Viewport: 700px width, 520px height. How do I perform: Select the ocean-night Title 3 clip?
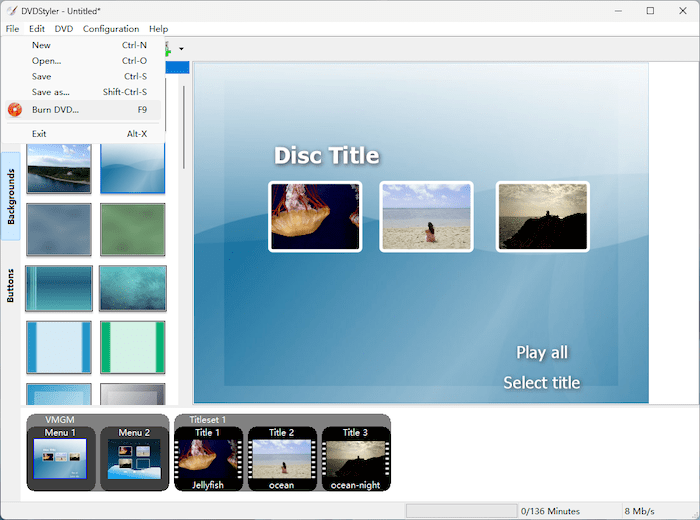[356, 460]
